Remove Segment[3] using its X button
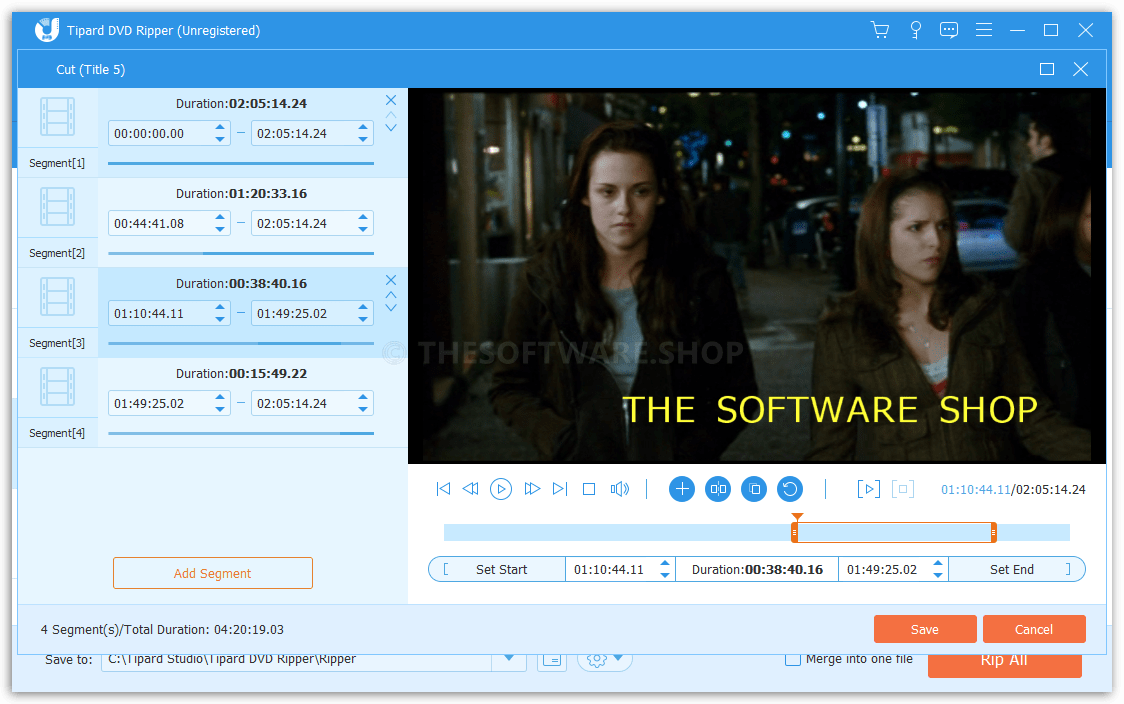1124x704 pixels. point(391,280)
